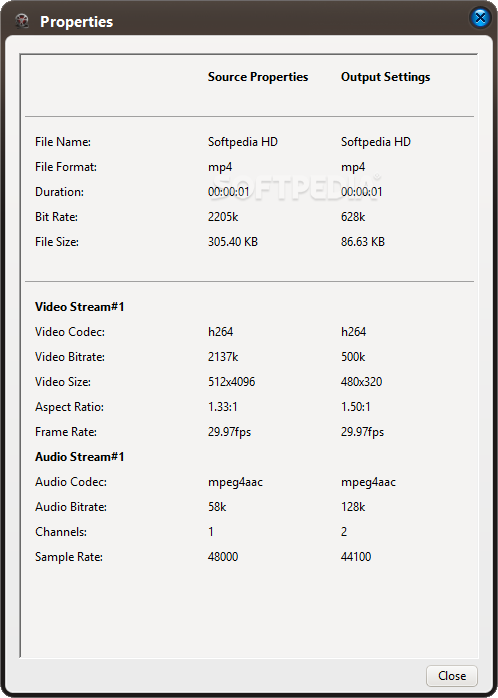Click the source sample rate 48000
Viewport: 498px width, 698px height.
click(223, 556)
